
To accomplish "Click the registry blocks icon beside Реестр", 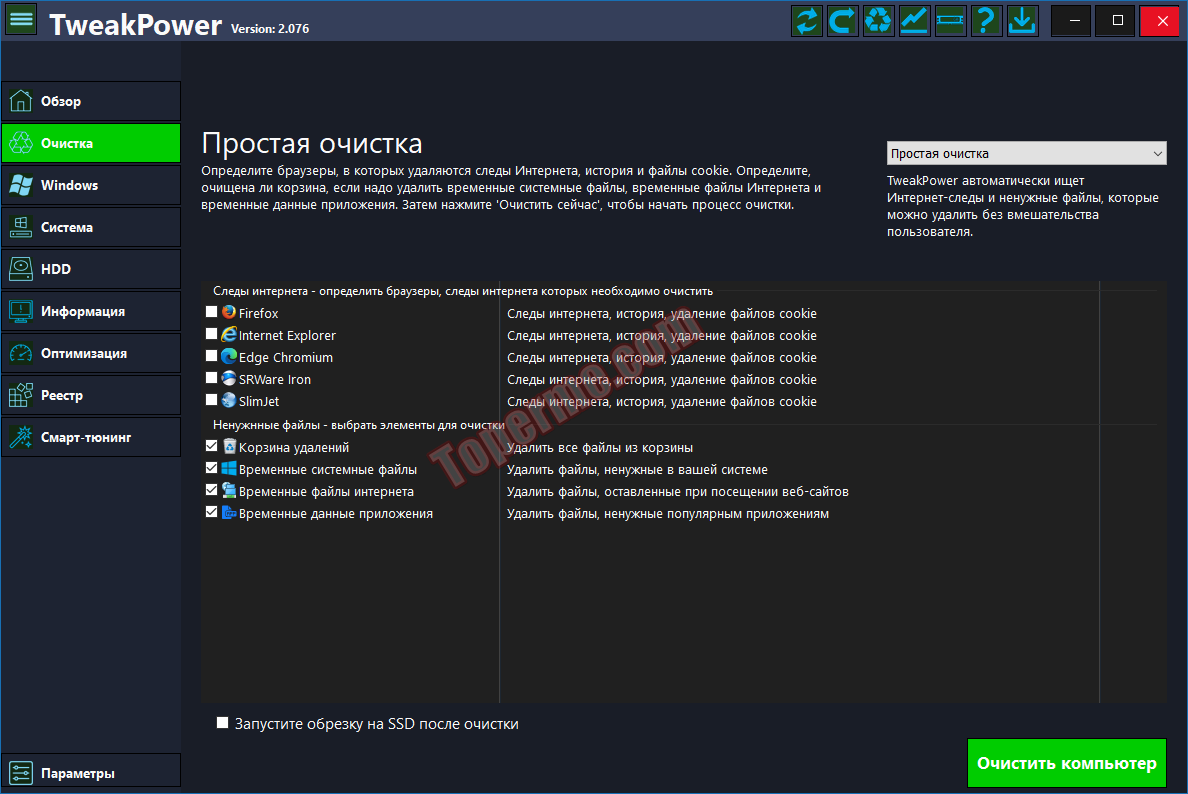I will tap(21, 395).
